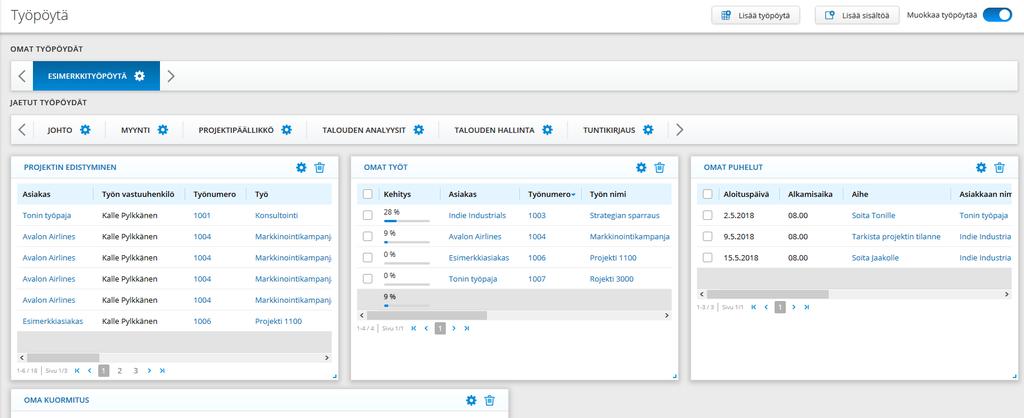Check the select-all box in Omat työt header
The width and height of the screenshot is (1024, 418).
coord(368,194)
